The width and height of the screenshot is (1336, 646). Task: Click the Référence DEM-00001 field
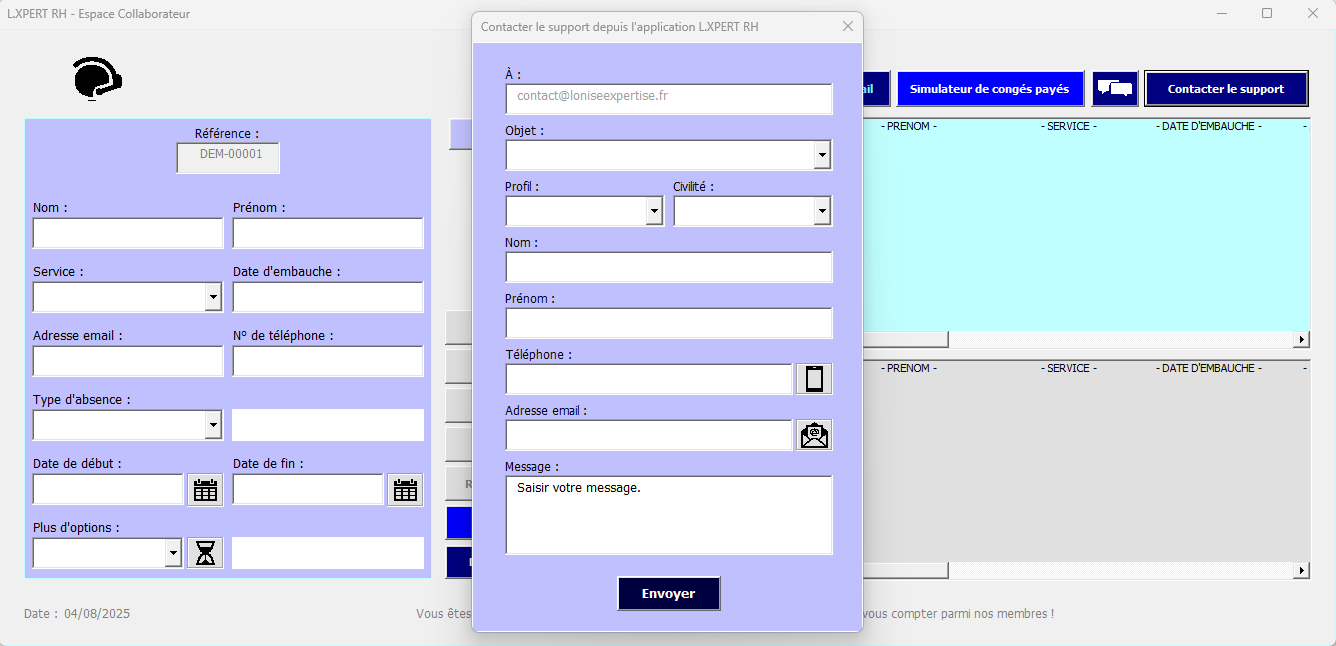[228, 158]
